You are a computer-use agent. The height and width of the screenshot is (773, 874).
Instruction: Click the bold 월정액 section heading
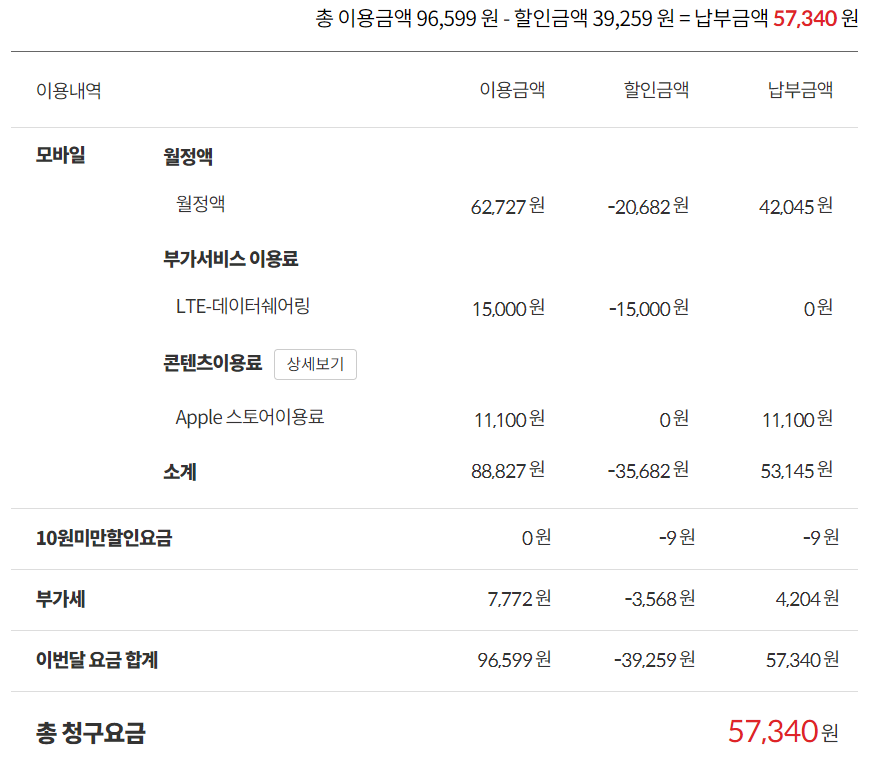click(x=188, y=157)
